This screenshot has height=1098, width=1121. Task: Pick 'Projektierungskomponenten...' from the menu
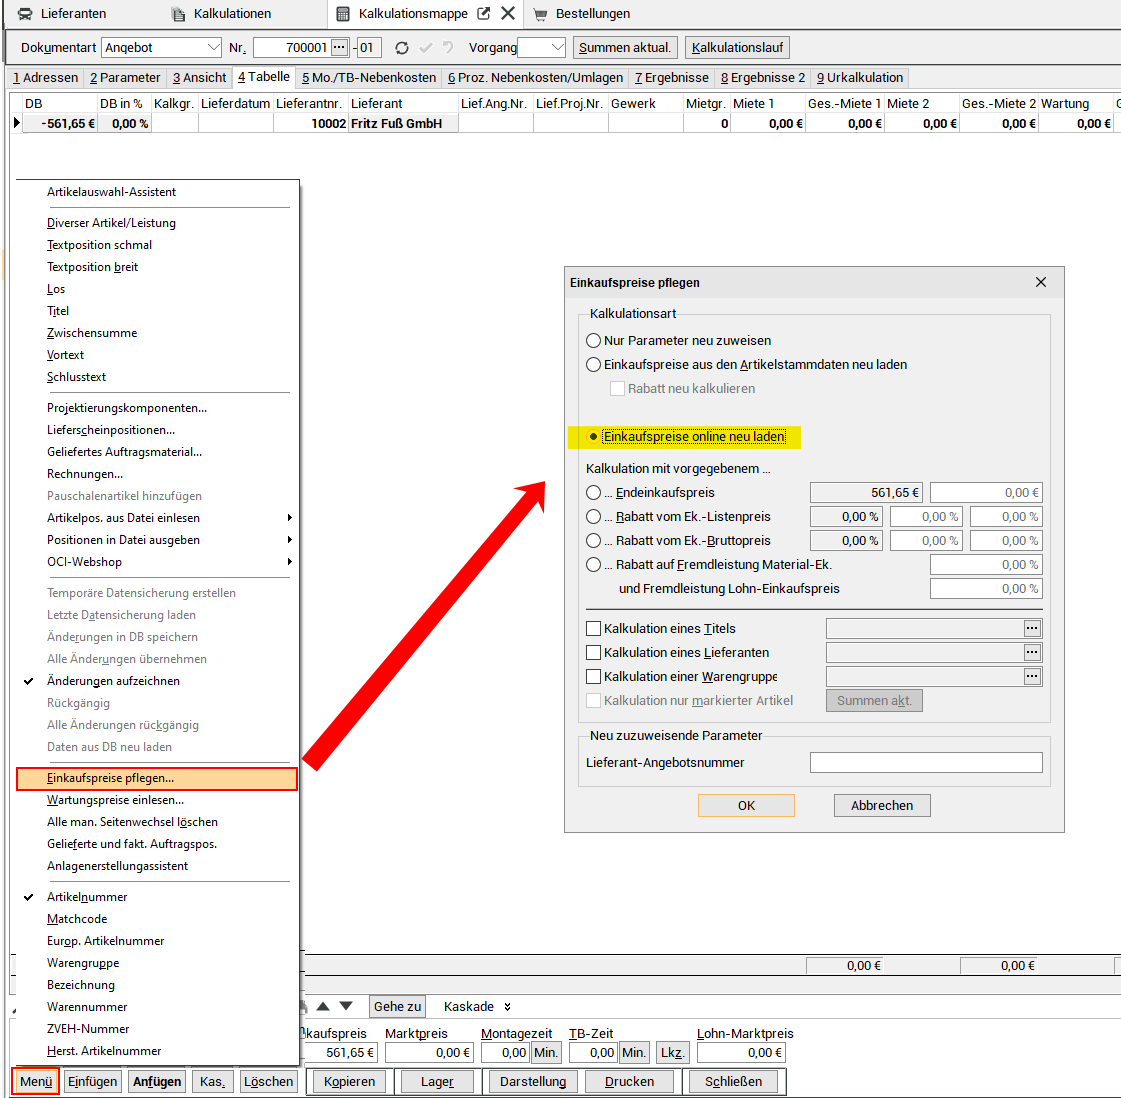tap(157, 408)
